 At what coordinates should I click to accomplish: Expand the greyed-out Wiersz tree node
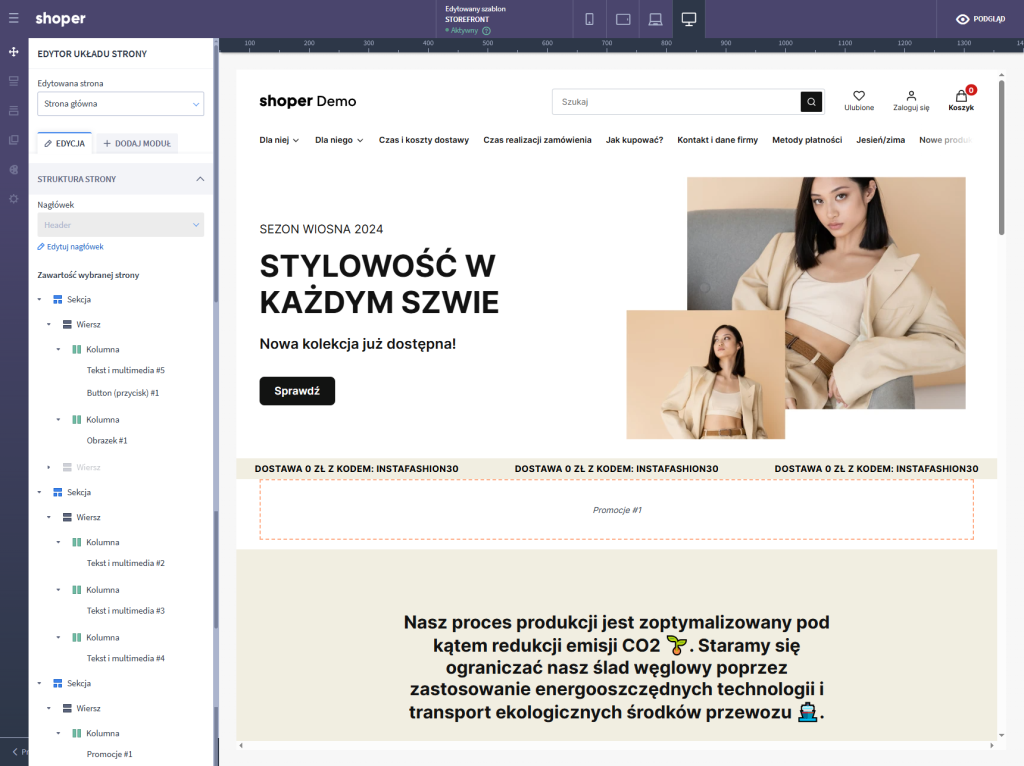49,467
